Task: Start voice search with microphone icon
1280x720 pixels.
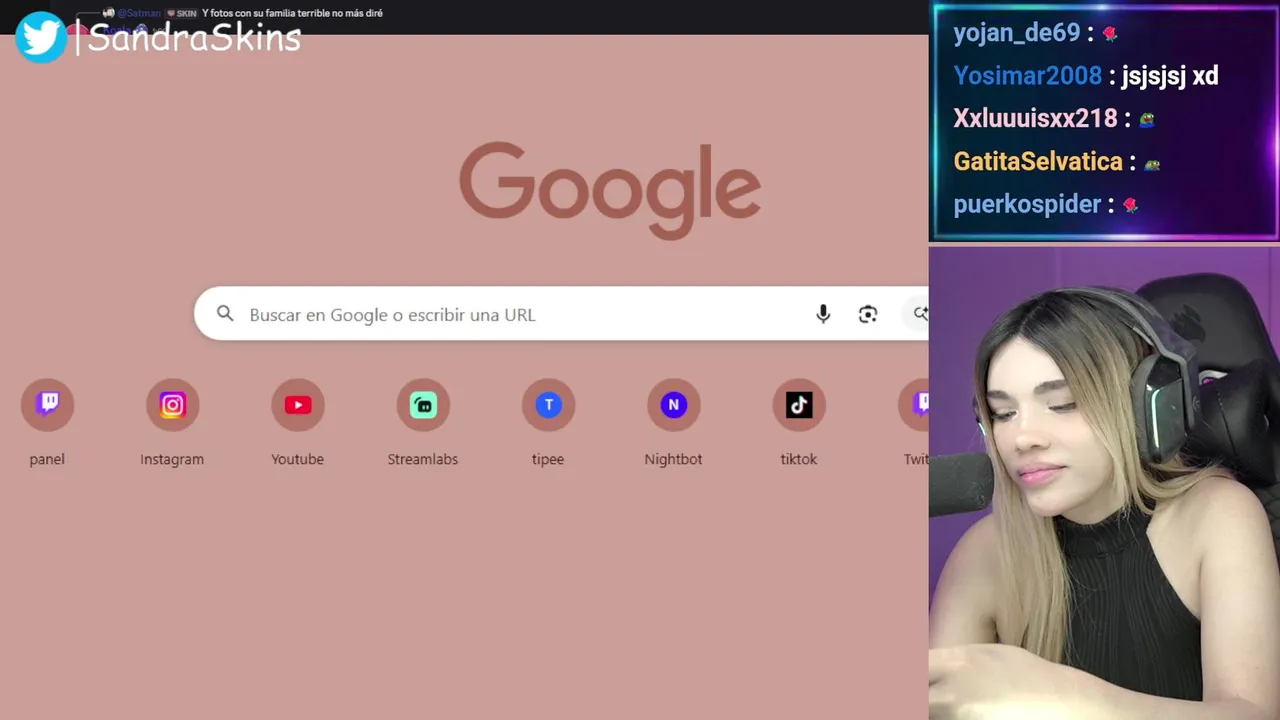Action: pos(823,314)
